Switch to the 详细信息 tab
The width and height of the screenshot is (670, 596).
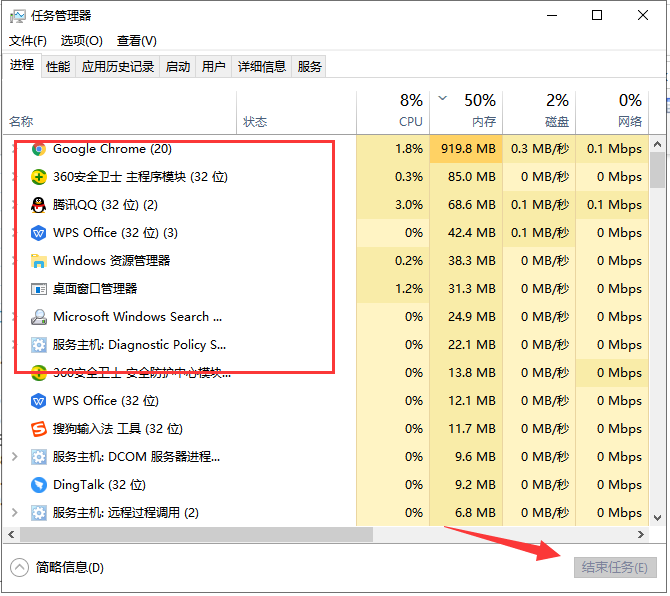coord(261,67)
